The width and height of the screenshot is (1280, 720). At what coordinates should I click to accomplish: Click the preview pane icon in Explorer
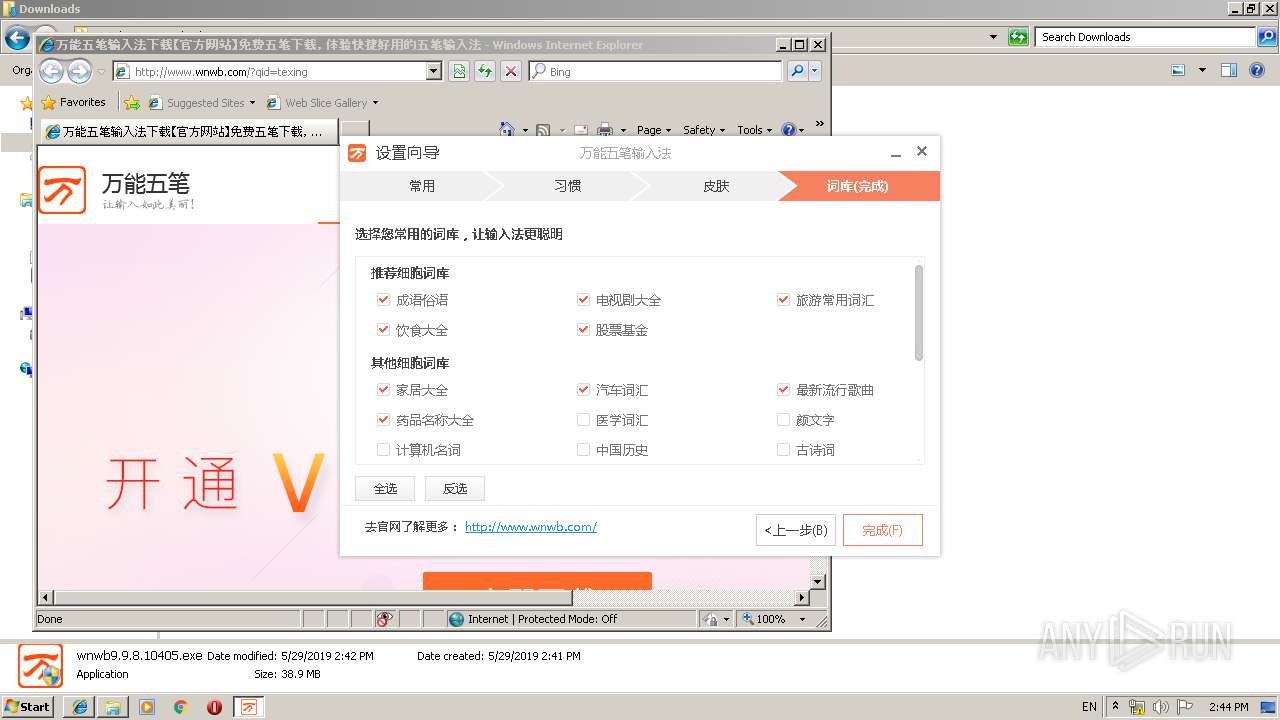pyautogui.click(x=1229, y=70)
